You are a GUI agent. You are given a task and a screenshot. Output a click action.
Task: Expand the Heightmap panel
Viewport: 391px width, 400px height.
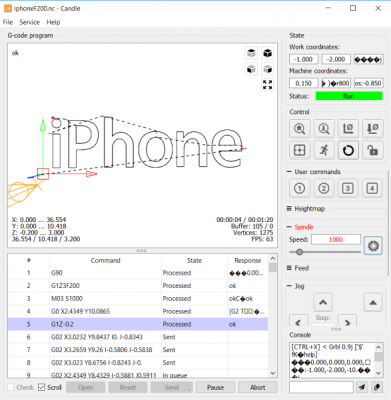(306, 209)
